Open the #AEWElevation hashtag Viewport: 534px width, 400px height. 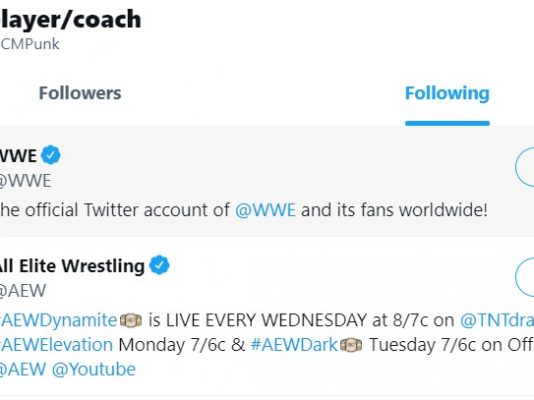coord(56,345)
